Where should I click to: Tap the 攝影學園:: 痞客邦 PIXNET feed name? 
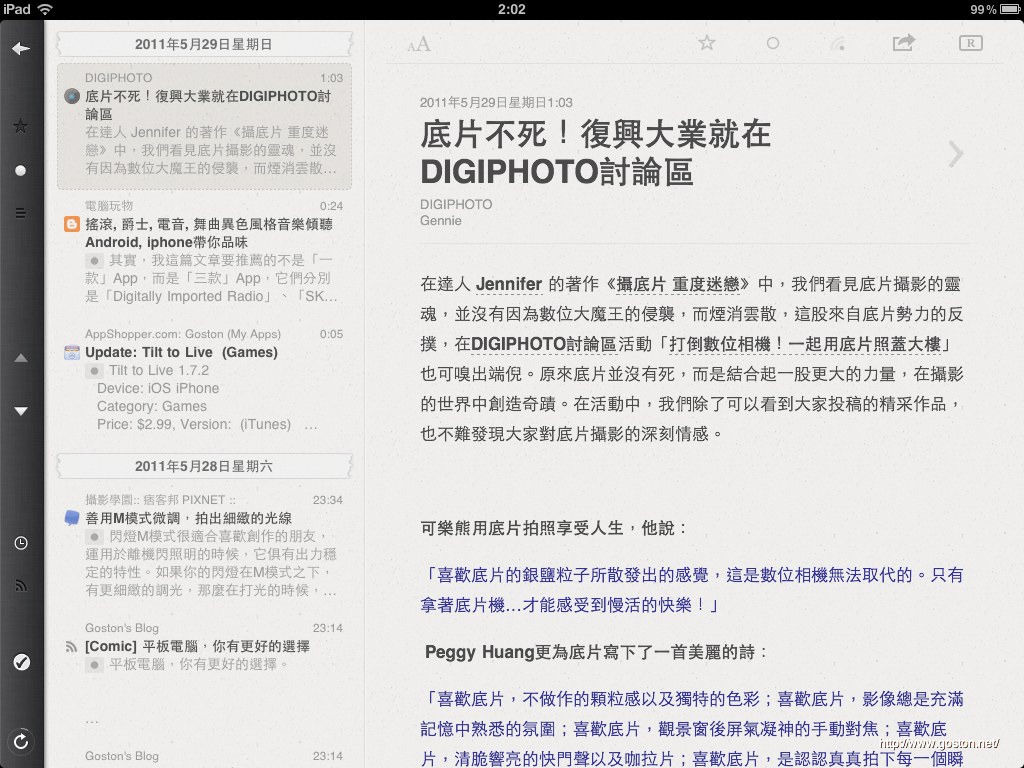(x=160, y=500)
